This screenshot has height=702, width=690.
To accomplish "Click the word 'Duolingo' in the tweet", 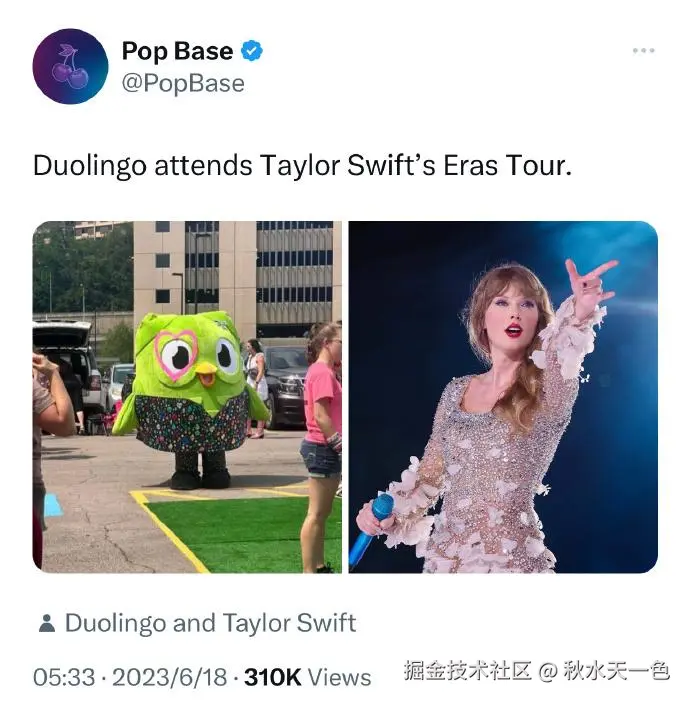I will pyautogui.click(x=90, y=165).
